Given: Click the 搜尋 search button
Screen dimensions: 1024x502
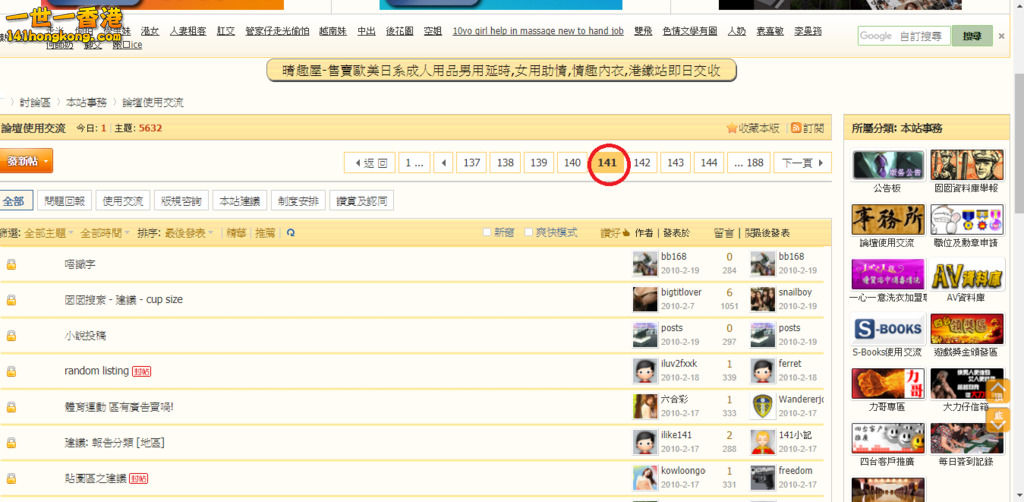Looking at the screenshot, I should tap(972, 37).
